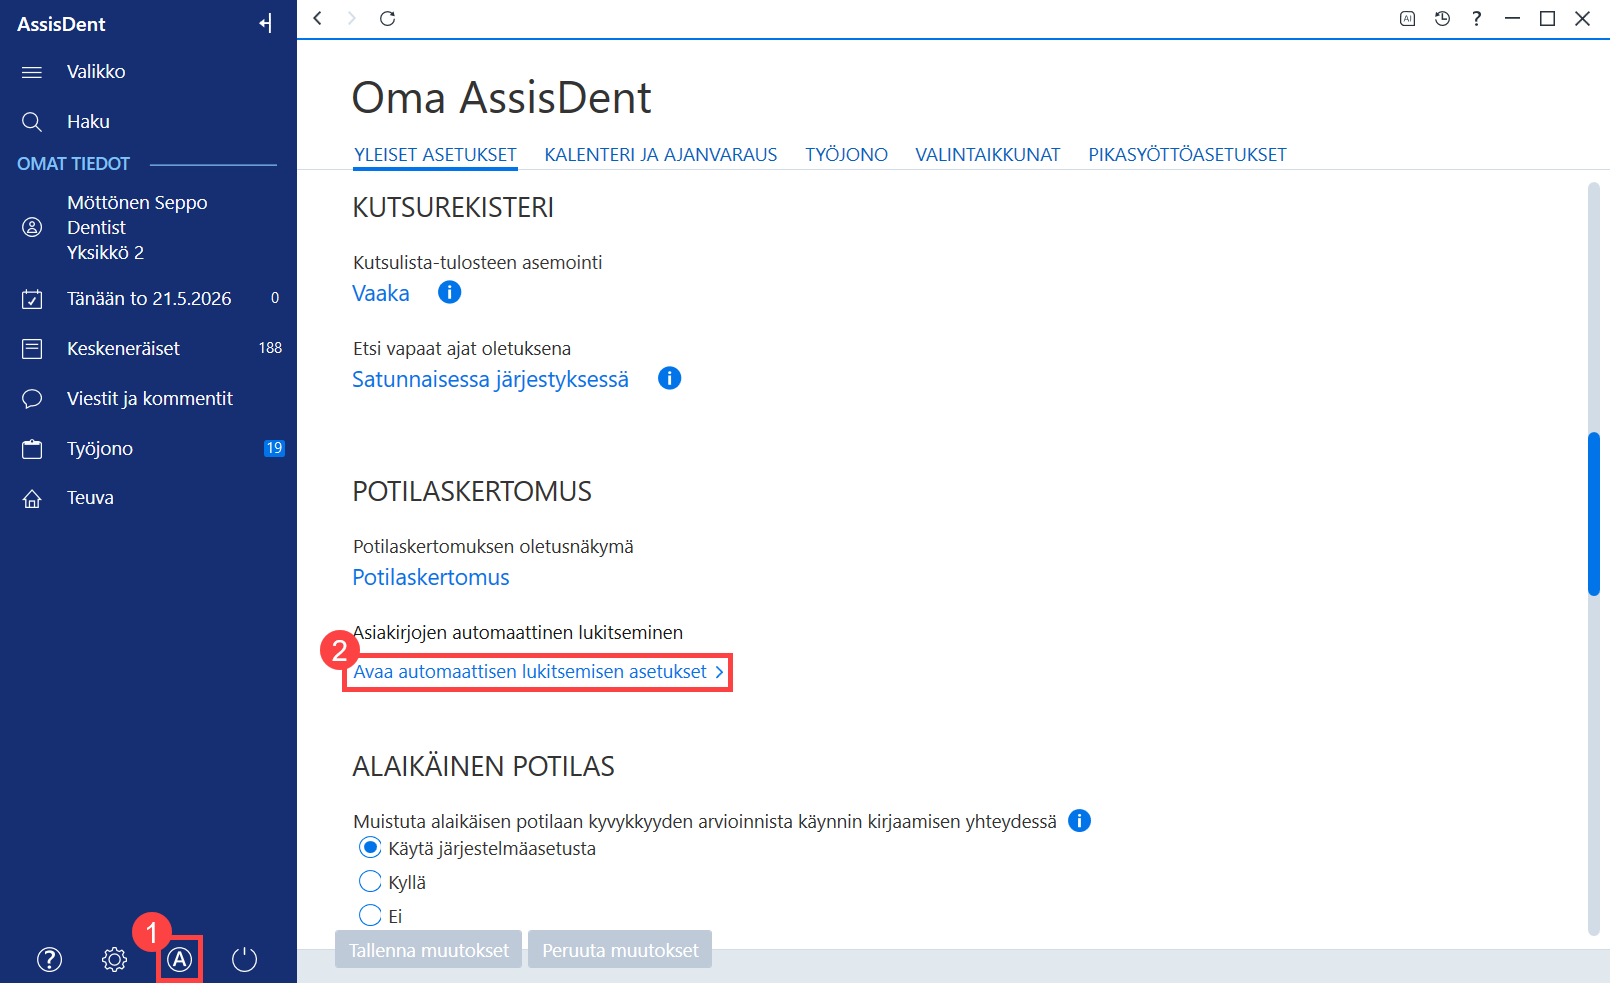Viewport: 1610px width, 983px height.
Task: Click the vertical scrollbar thumb
Action: click(x=1594, y=514)
